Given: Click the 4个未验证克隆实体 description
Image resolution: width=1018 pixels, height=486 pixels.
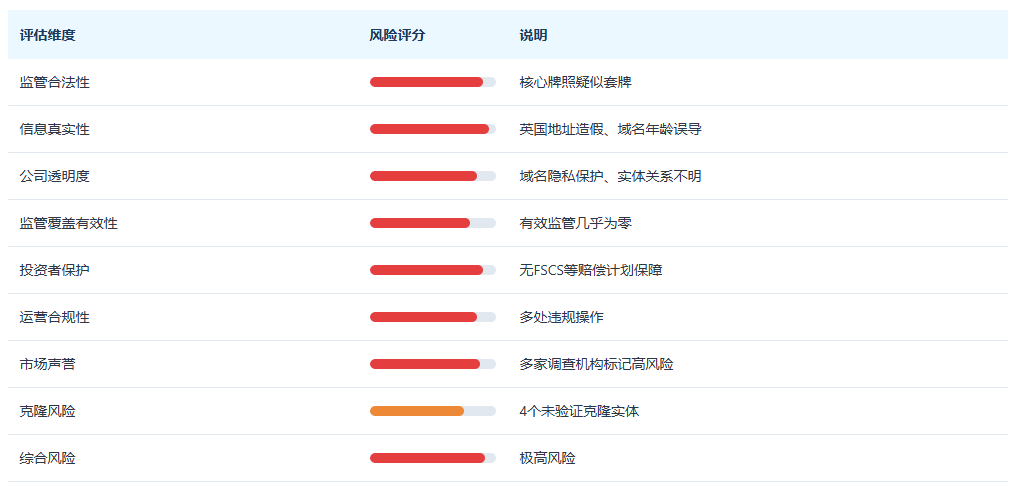Looking at the screenshot, I should pos(579,411).
